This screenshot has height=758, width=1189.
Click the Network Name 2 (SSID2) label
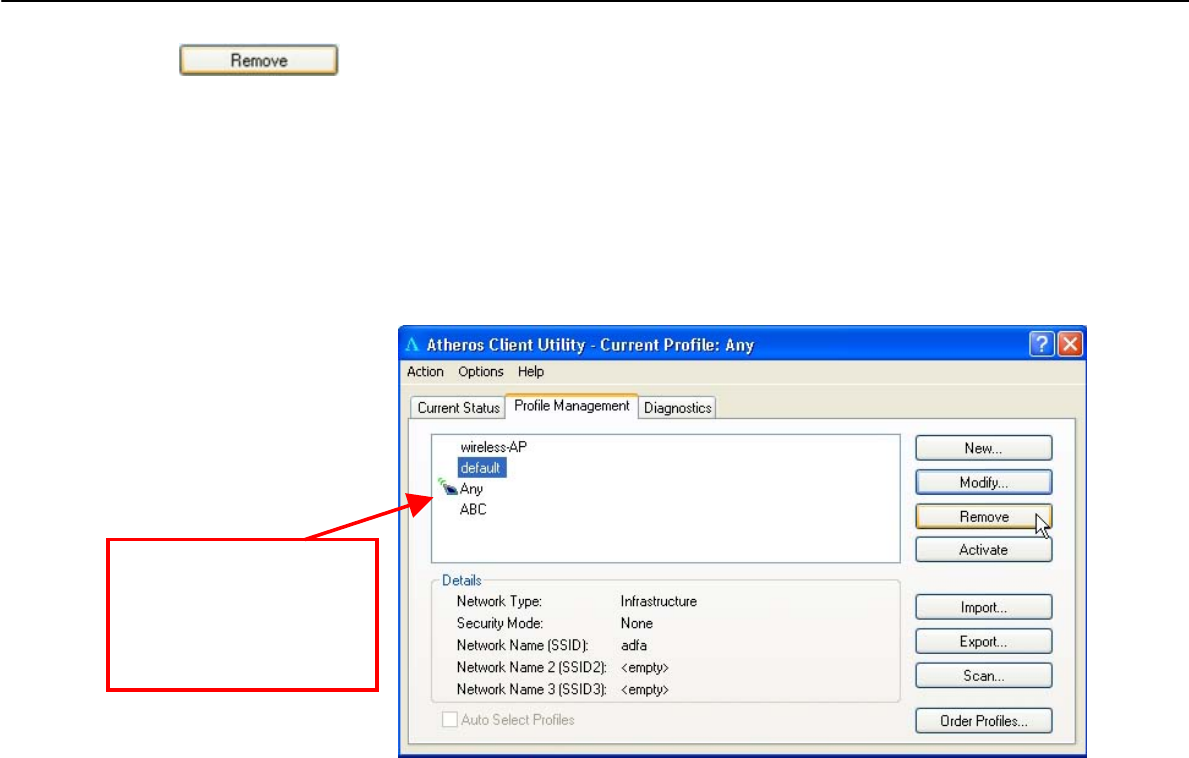pyautogui.click(x=532, y=667)
